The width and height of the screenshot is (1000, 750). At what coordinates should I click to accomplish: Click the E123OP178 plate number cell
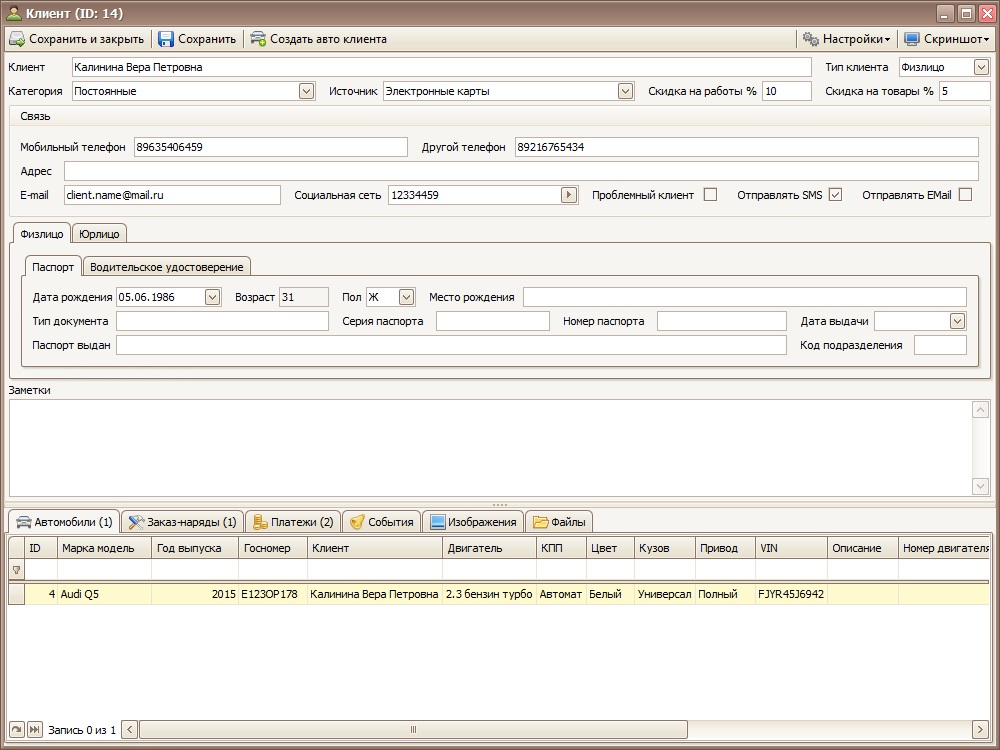coord(273,594)
